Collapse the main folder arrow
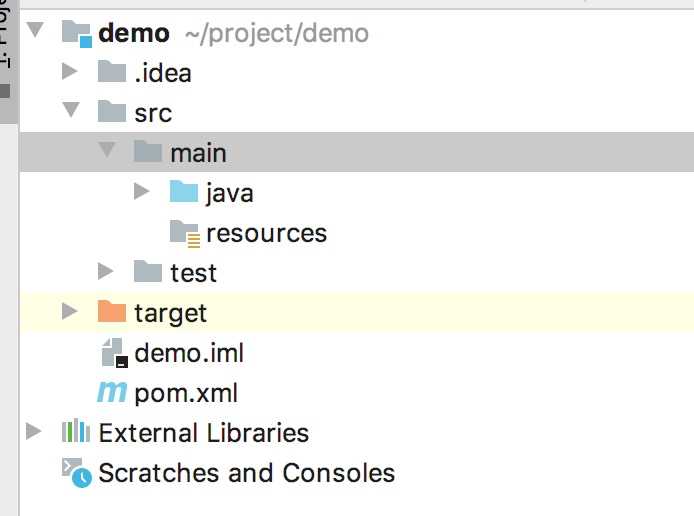 point(107,149)
